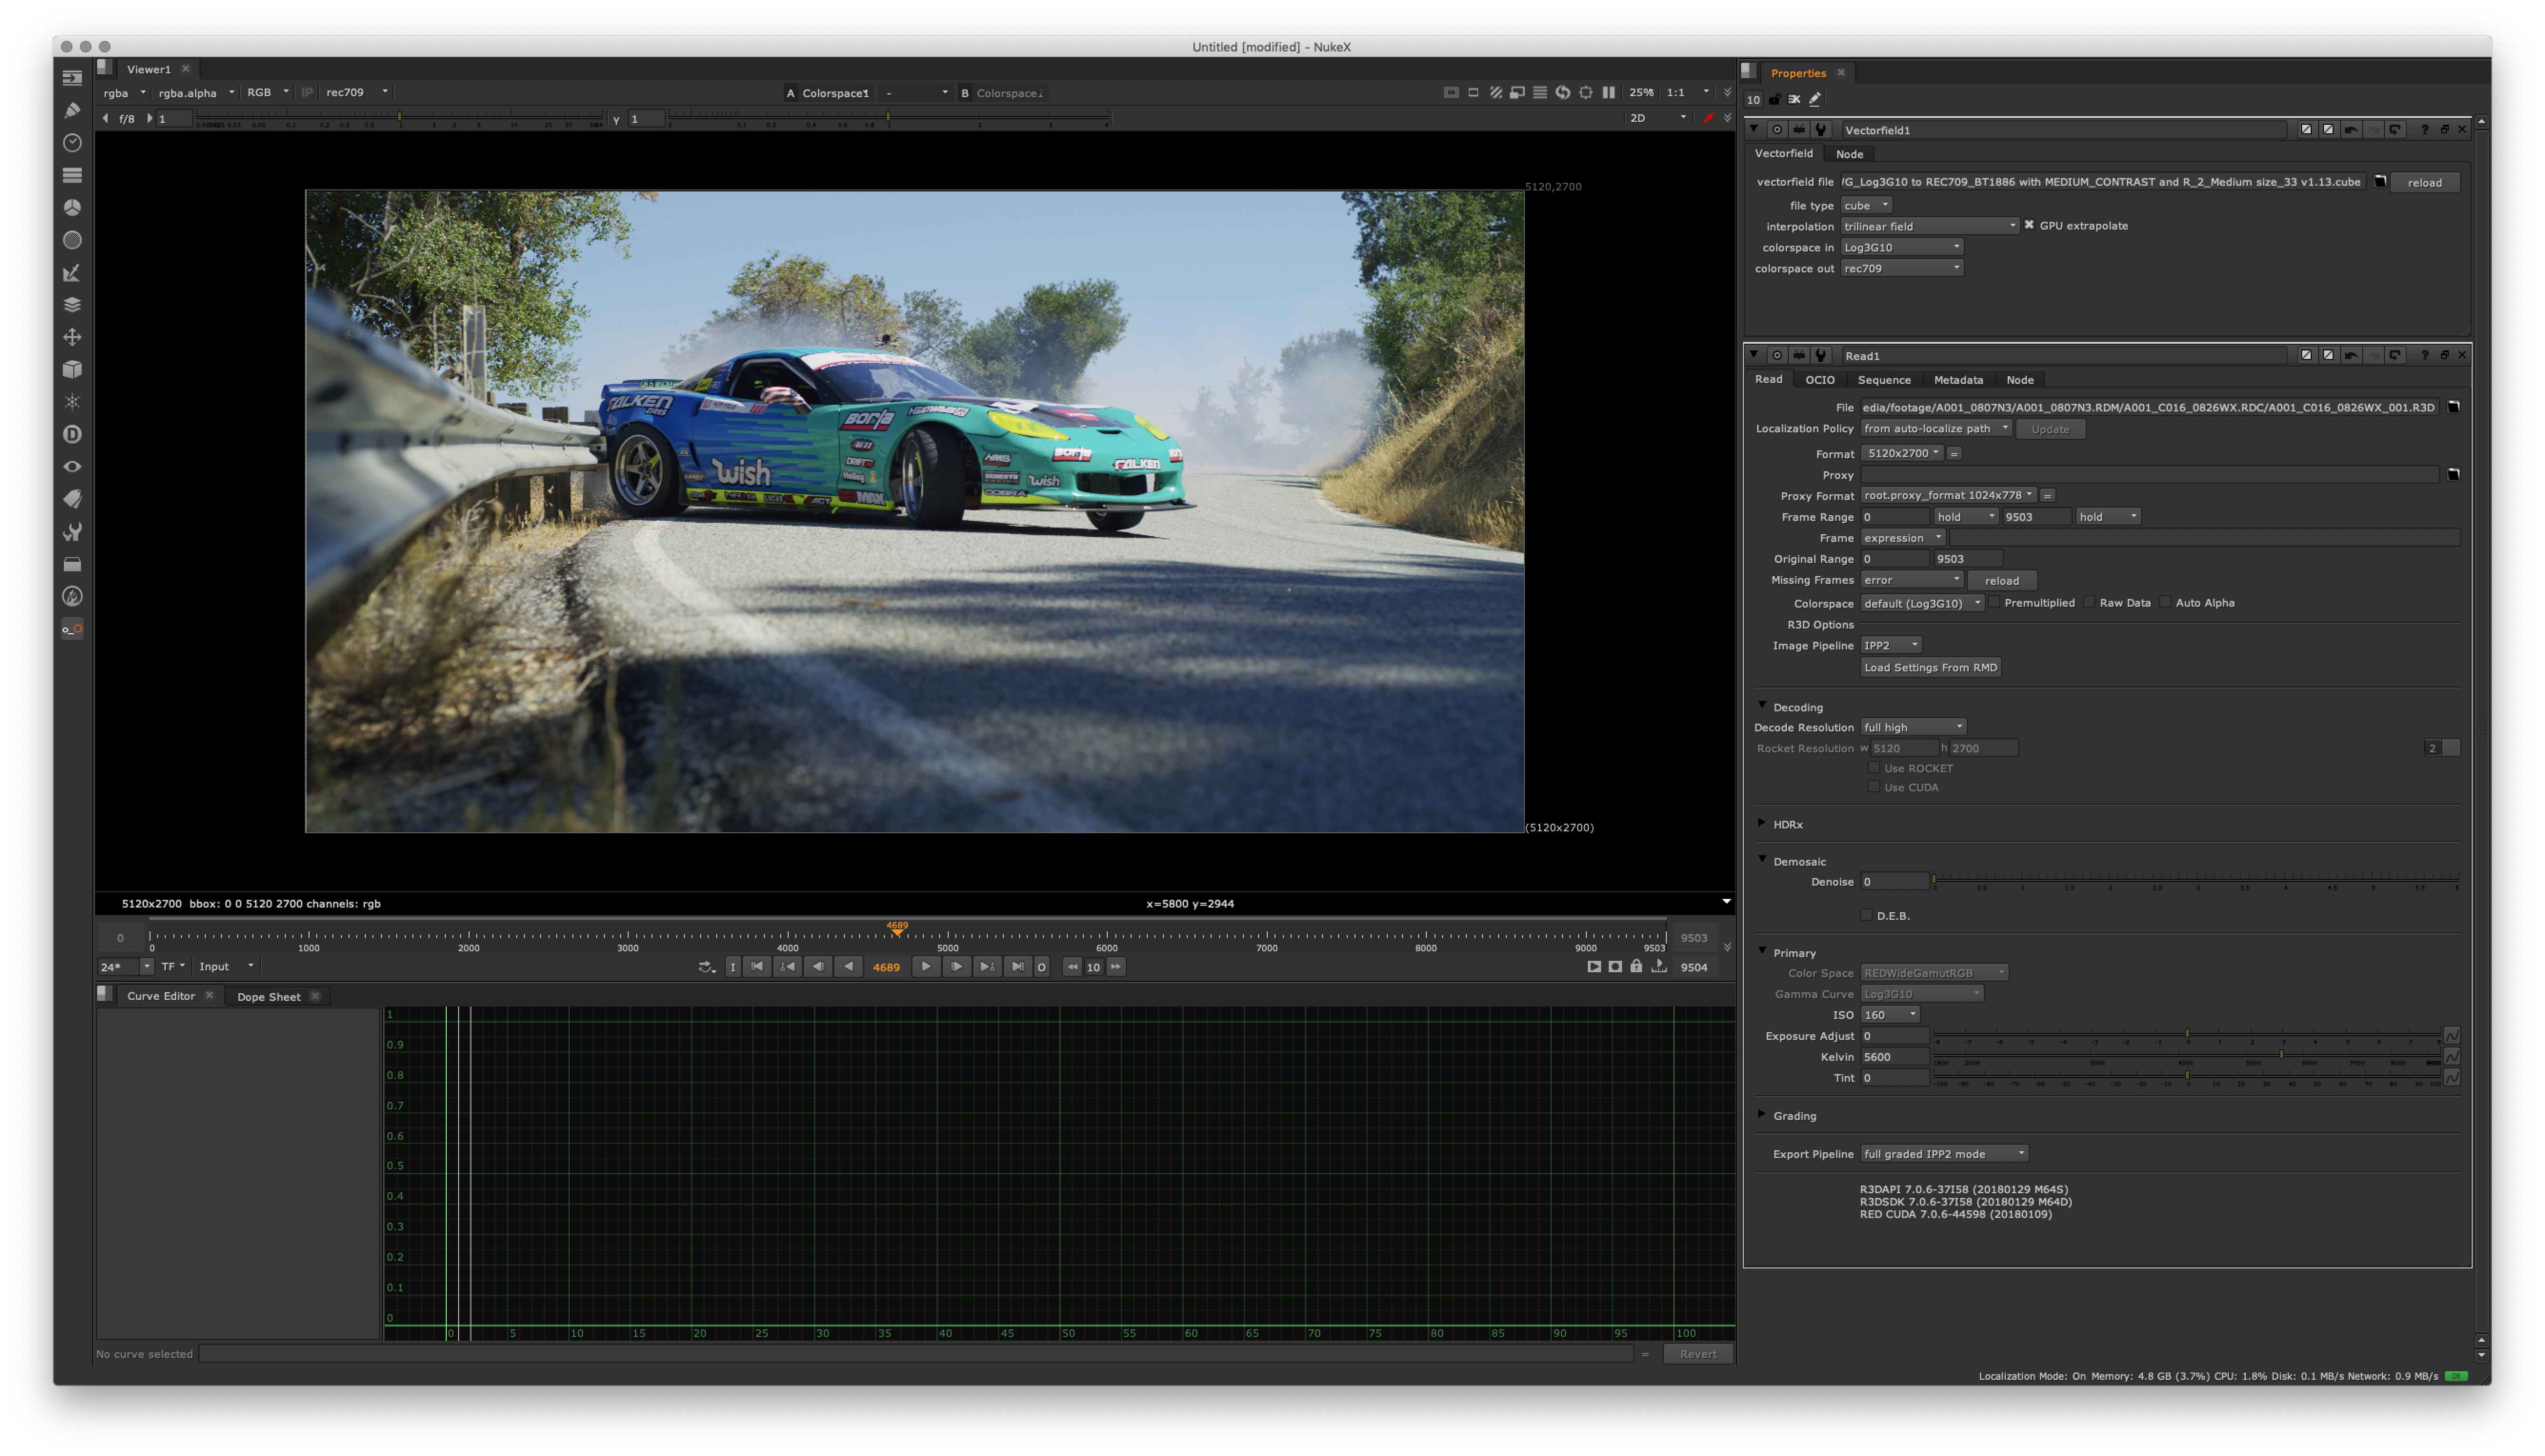Open the colorspace in Log3G10 dropdown
This screenshot has height=1456, width=2545.
click(1901, 247)
